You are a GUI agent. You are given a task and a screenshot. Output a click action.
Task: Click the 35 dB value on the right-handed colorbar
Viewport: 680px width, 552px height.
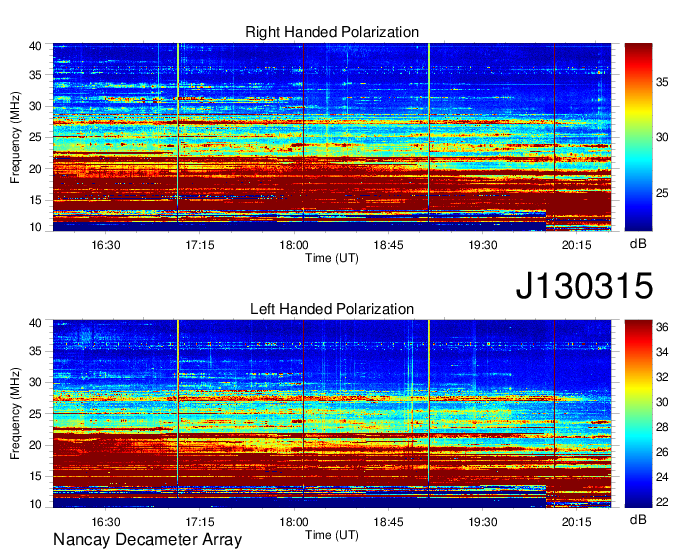(662, 82)
